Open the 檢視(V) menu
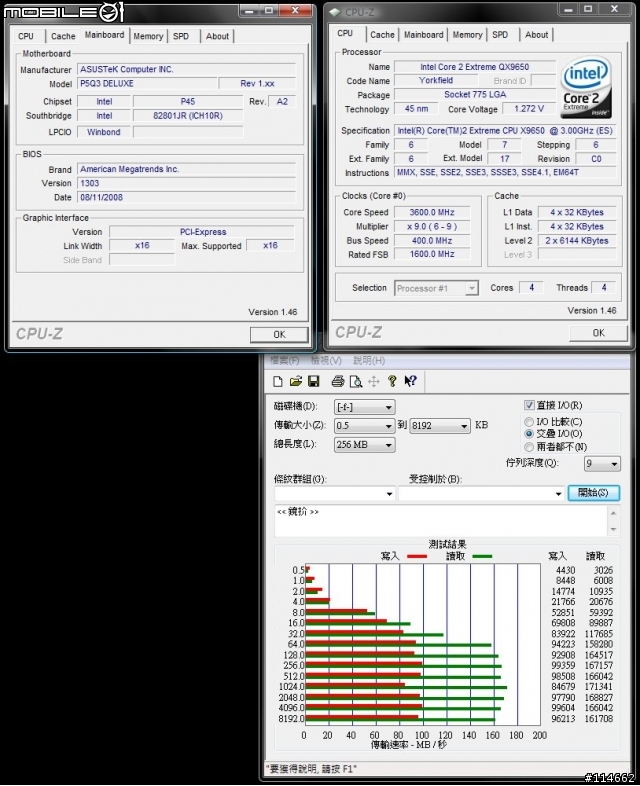640x786 pixels. click(326, 360)
